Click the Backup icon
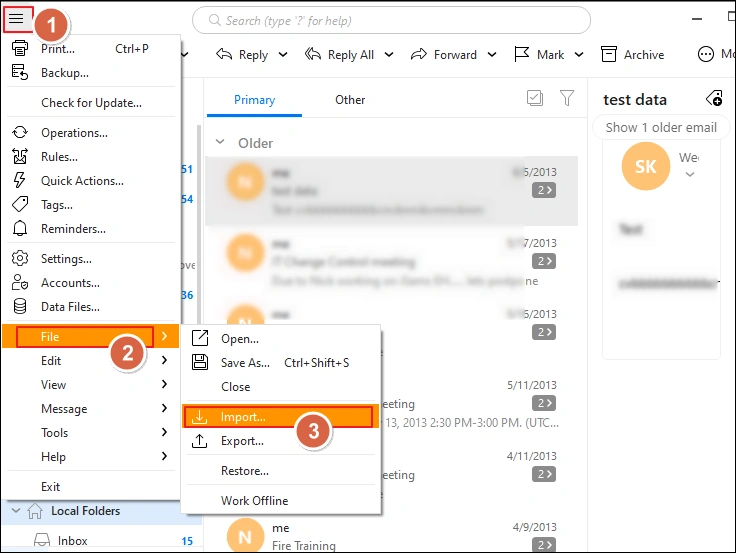This screenshot has width=736, height=553. pyautogui.click(x=20, y=72)
